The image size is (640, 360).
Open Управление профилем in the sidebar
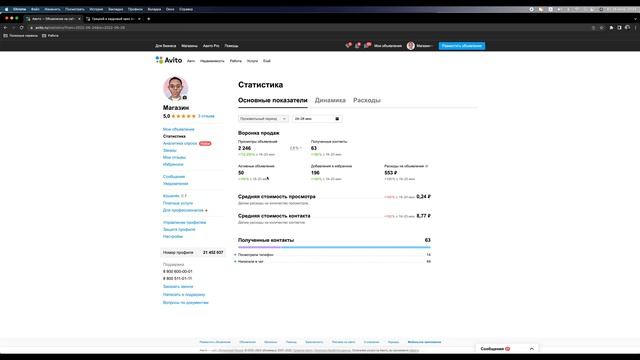pyautogui.click(x=184, y=222)
